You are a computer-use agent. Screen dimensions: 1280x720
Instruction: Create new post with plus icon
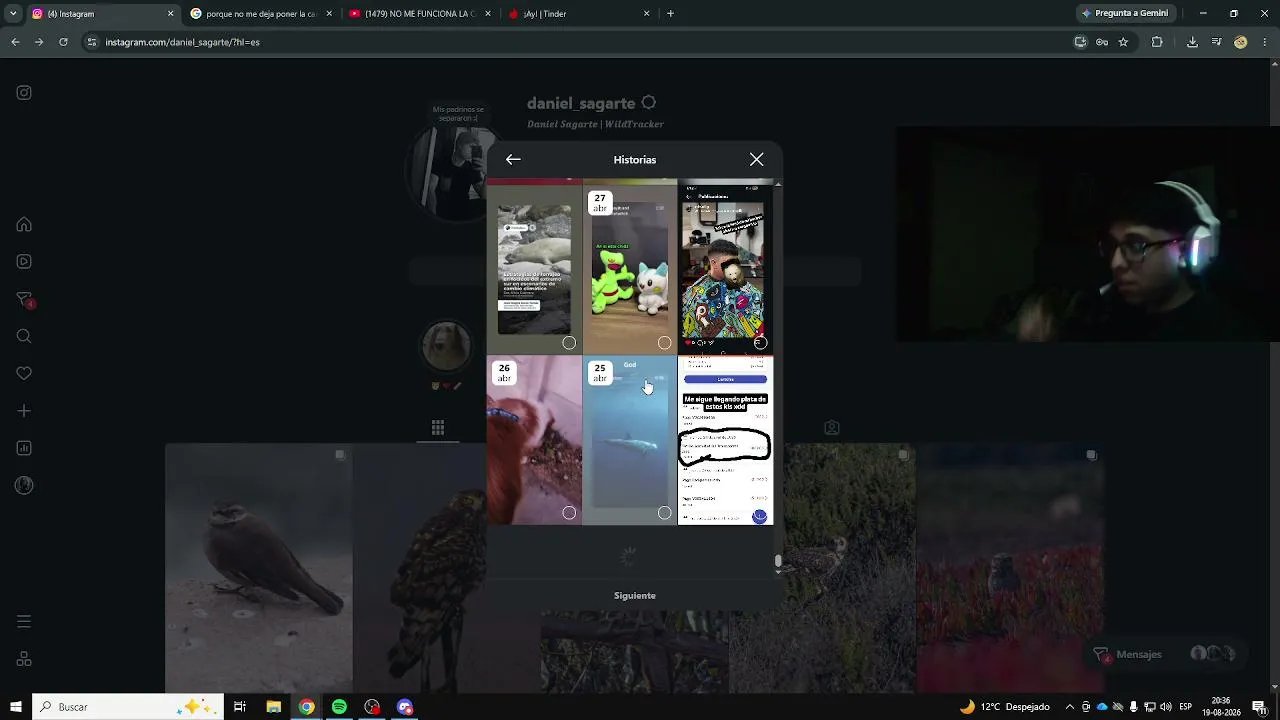(x=24, y=411)
